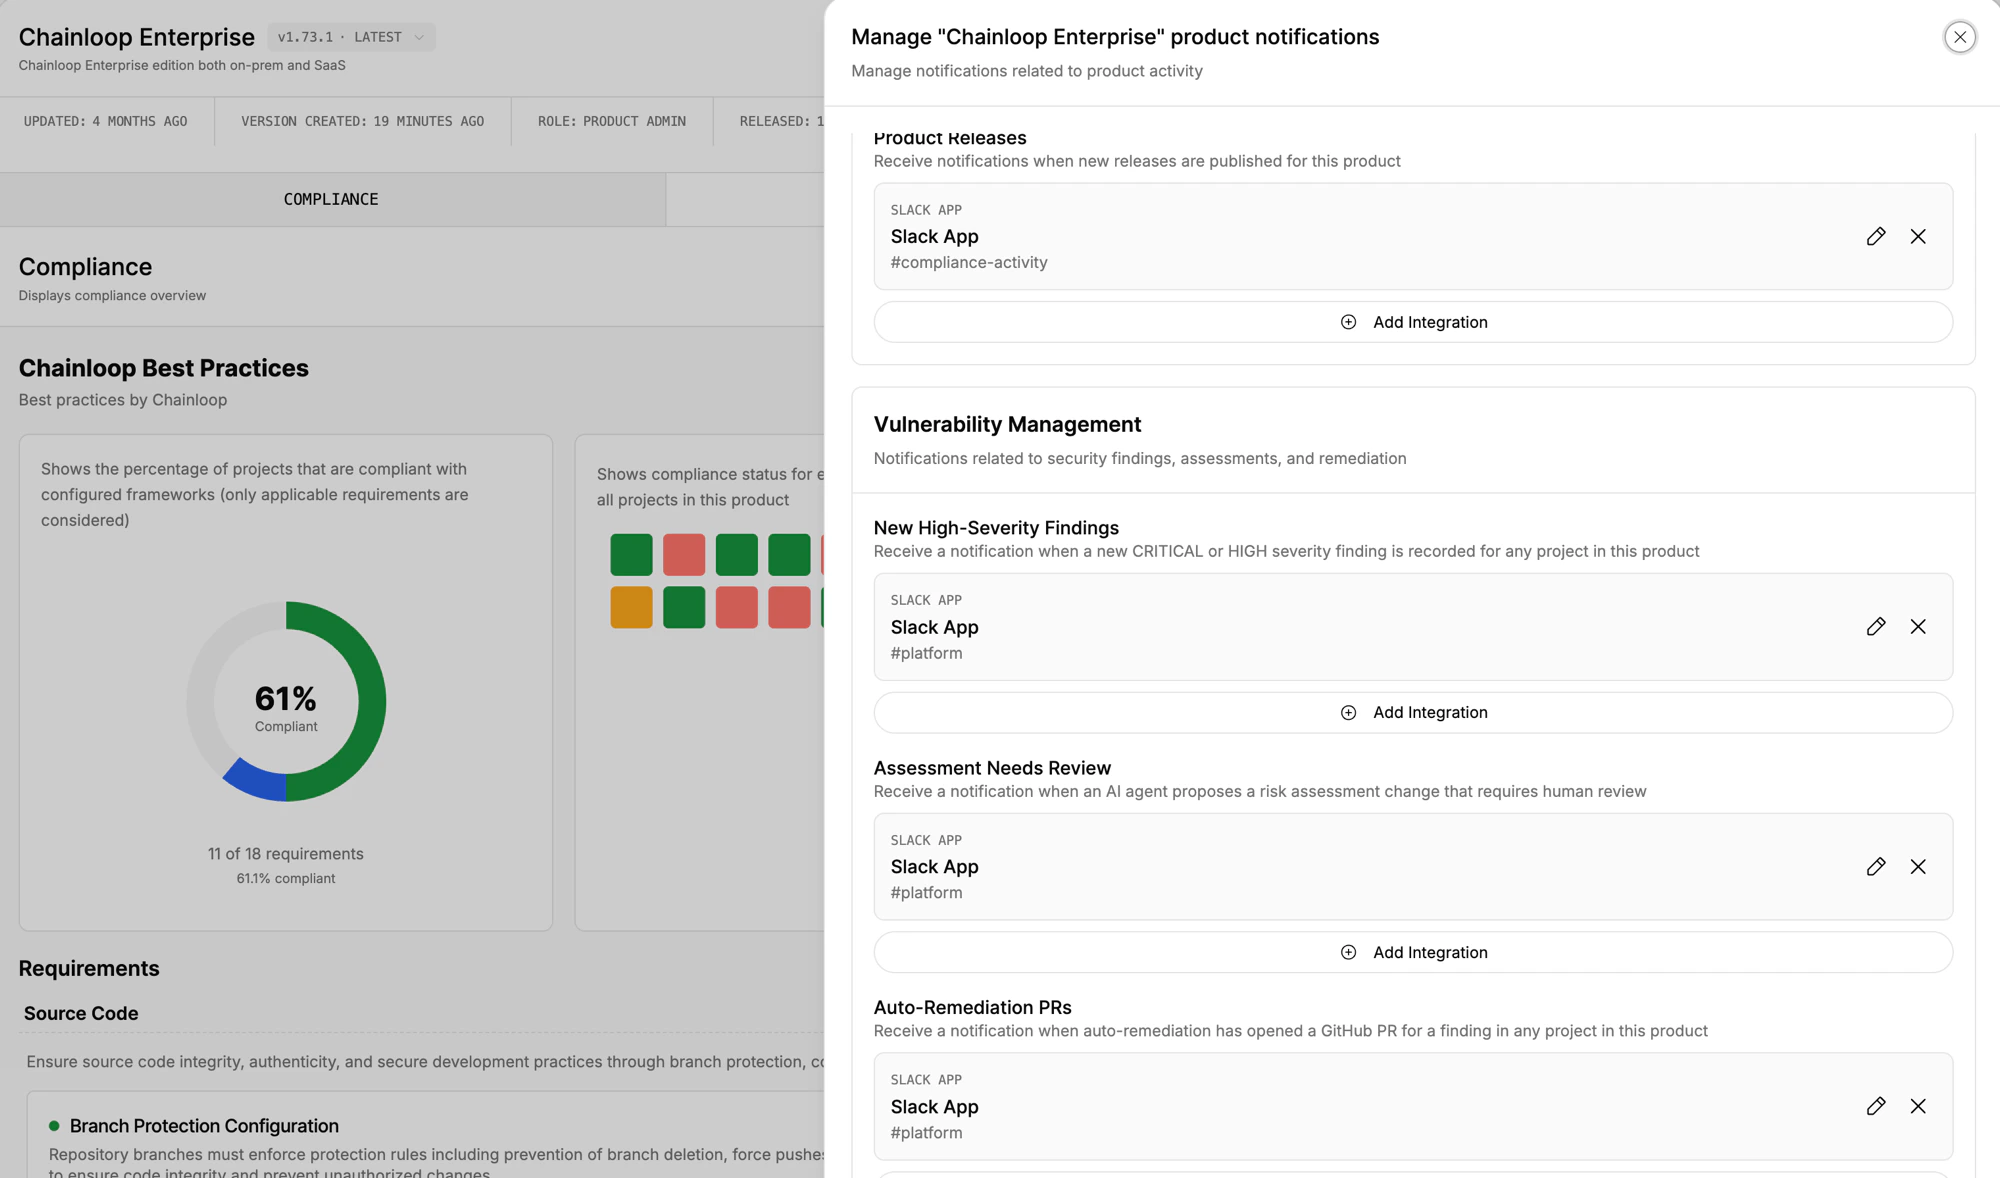Edit the #compliance-activity Slack App integration
2000x1178 pixels.
pyautogui.click(x=1875, y=237)
